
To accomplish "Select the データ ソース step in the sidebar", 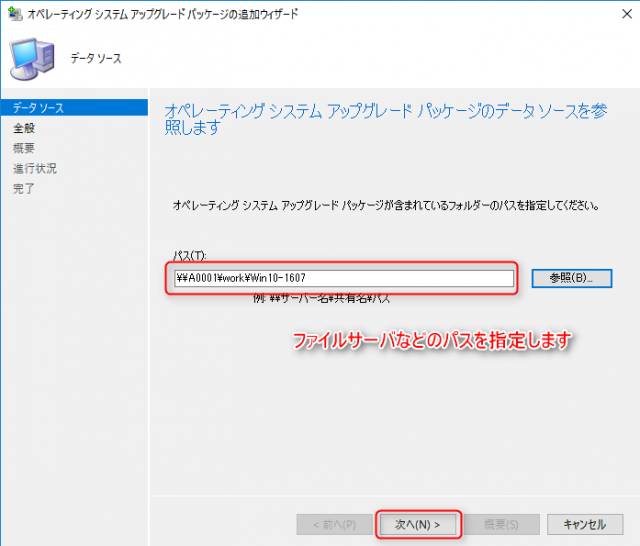I will [38, 107].
